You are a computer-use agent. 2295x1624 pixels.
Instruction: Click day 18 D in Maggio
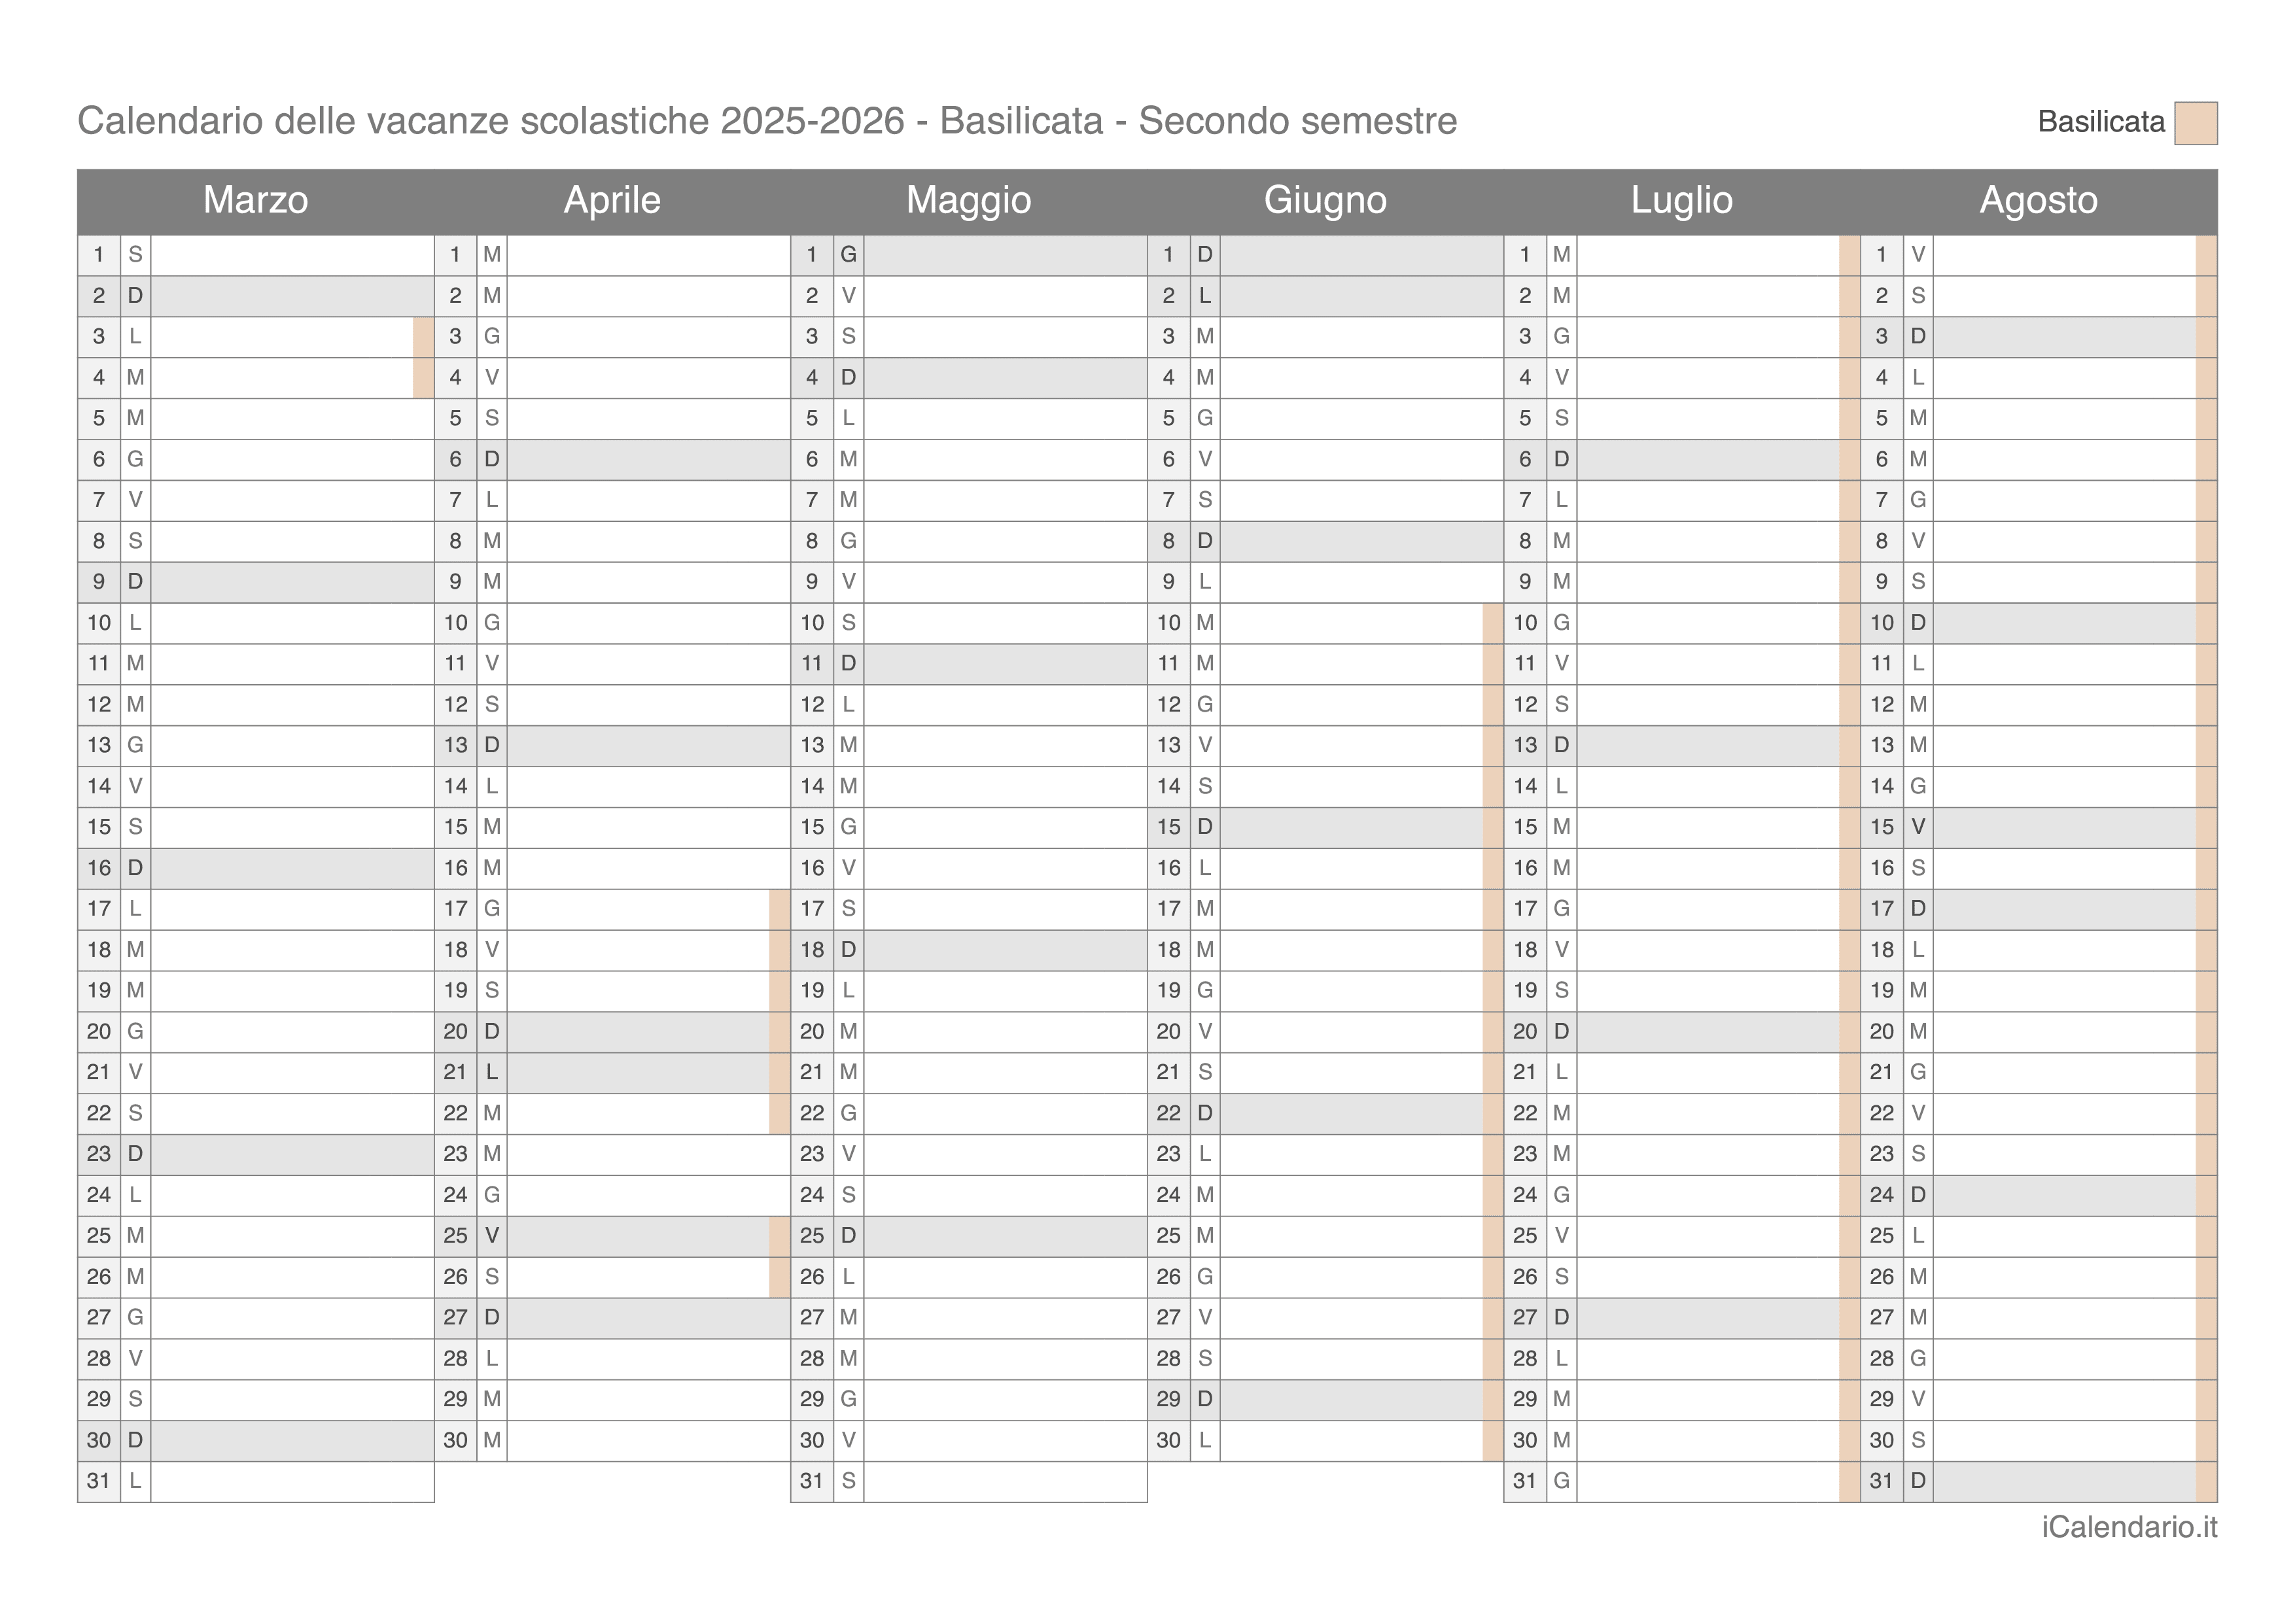tap(969, 950)
